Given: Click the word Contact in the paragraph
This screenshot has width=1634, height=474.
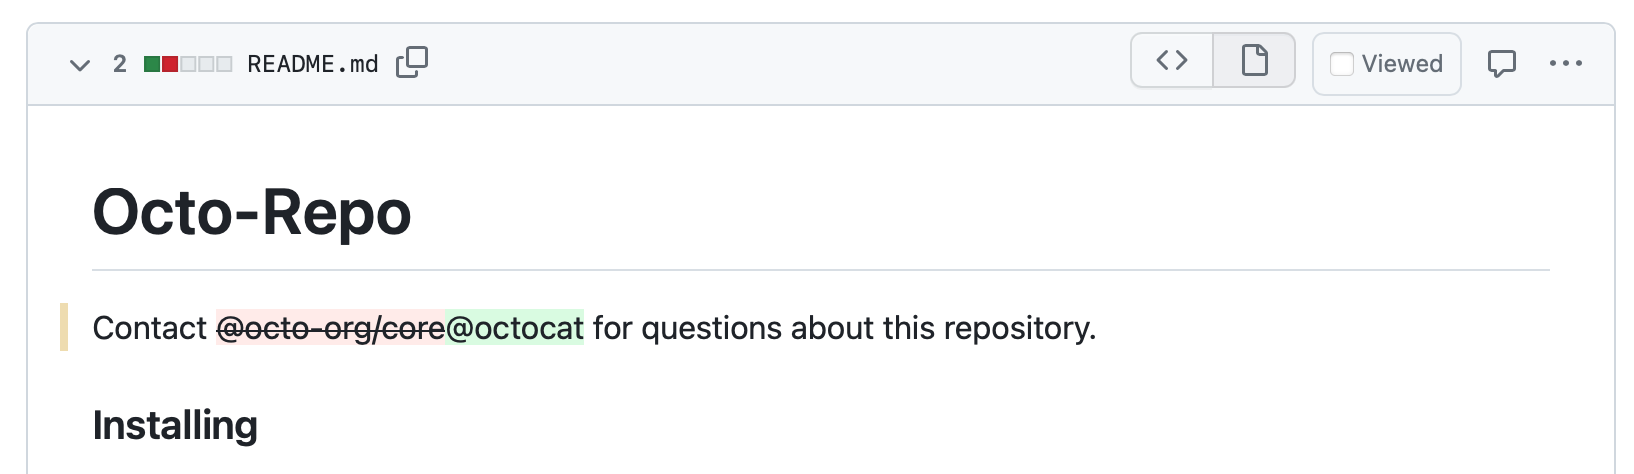Looking at the screenshot, I should coord(149,328).
